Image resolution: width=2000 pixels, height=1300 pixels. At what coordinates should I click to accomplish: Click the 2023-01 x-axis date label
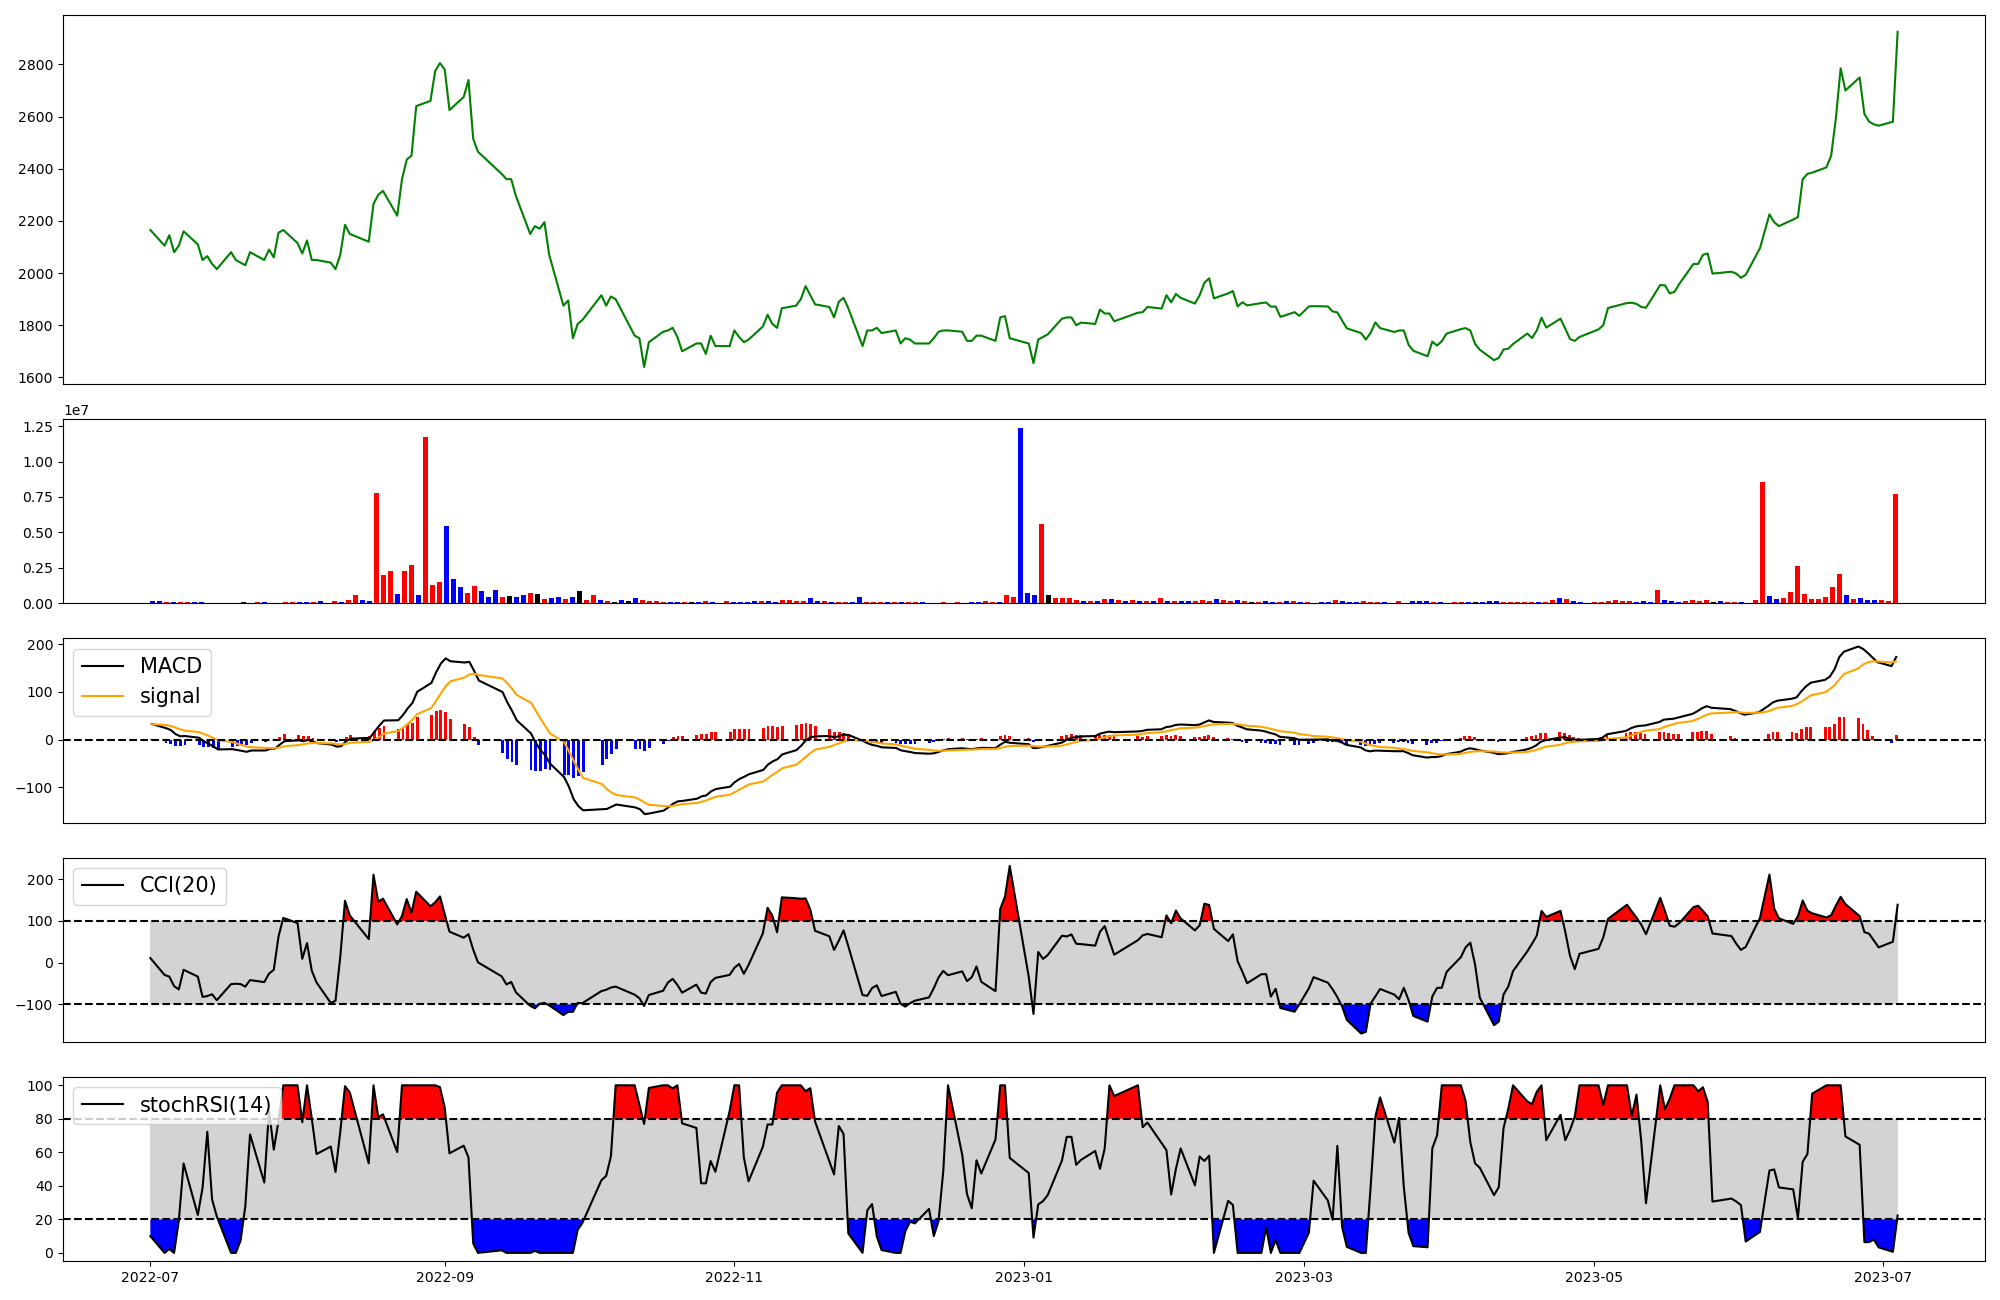[1023, 1277]
